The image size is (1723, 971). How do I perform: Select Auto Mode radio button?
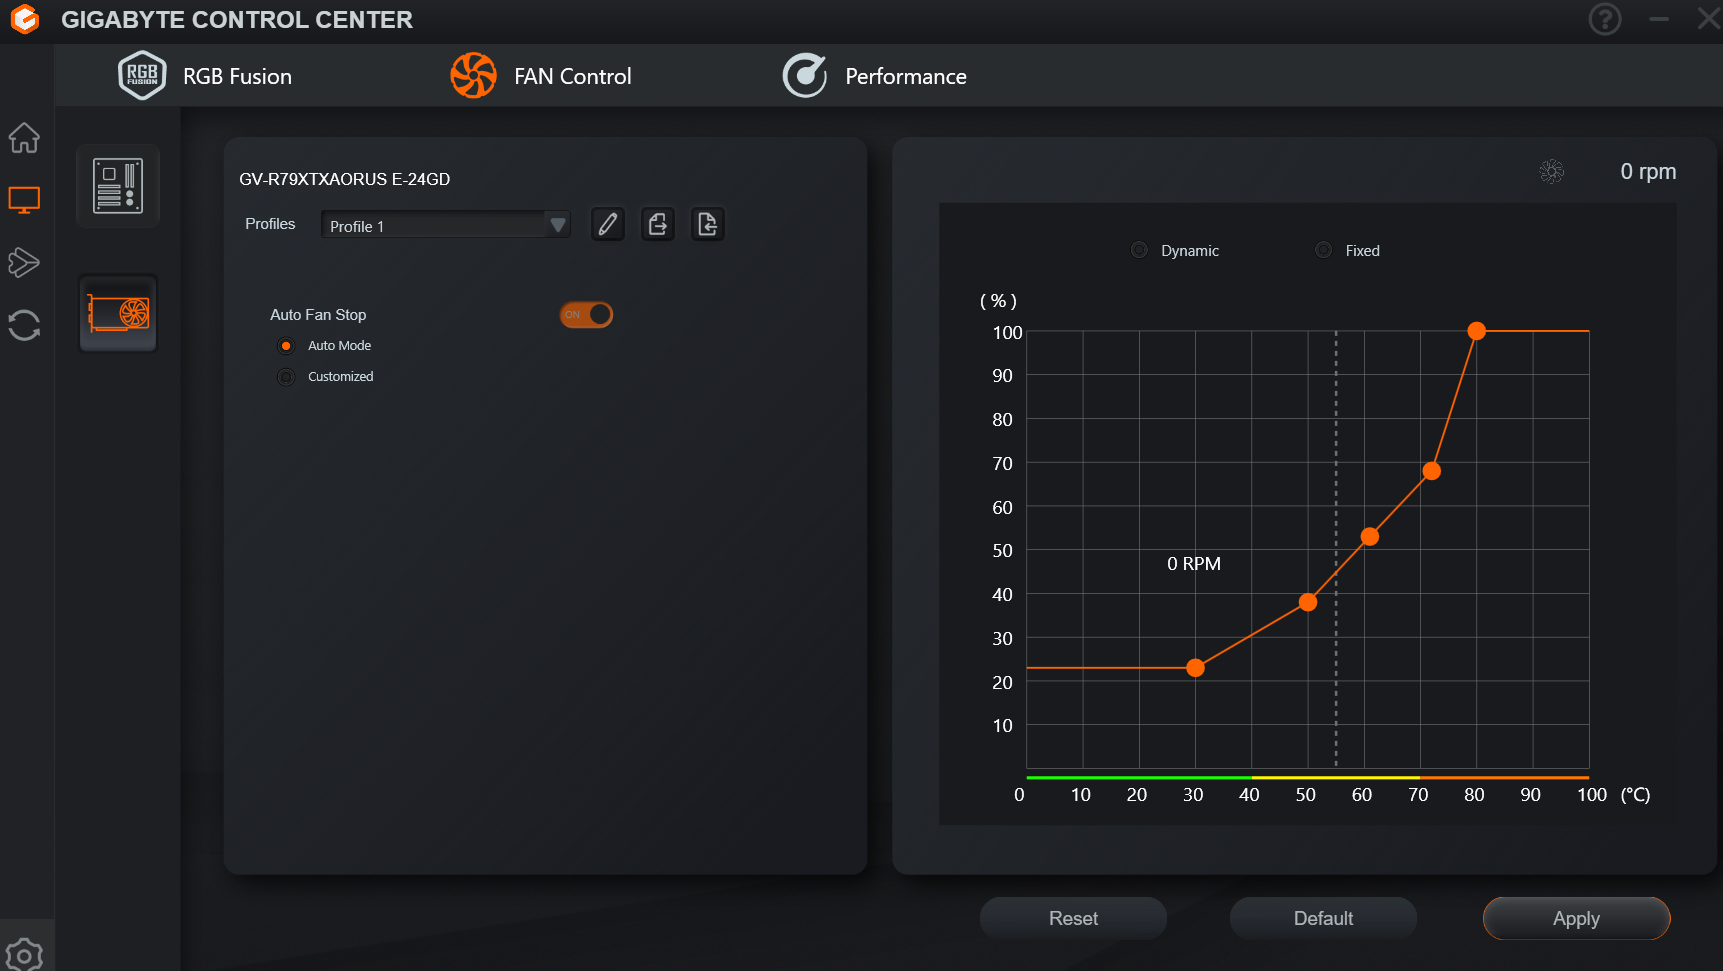point(286,346)
